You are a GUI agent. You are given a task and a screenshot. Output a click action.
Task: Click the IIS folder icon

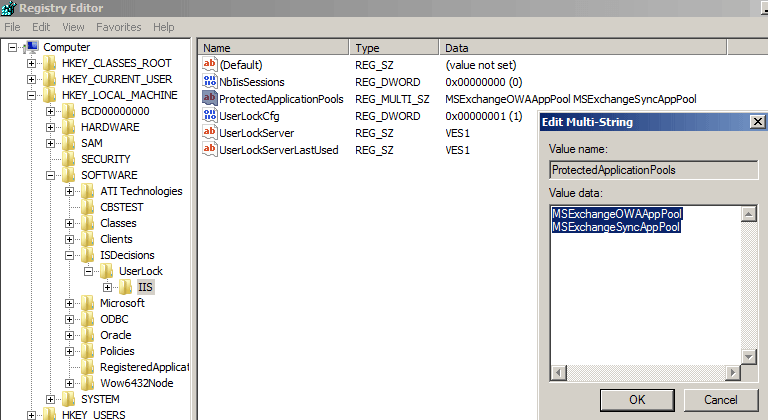(x=125, y=287)
